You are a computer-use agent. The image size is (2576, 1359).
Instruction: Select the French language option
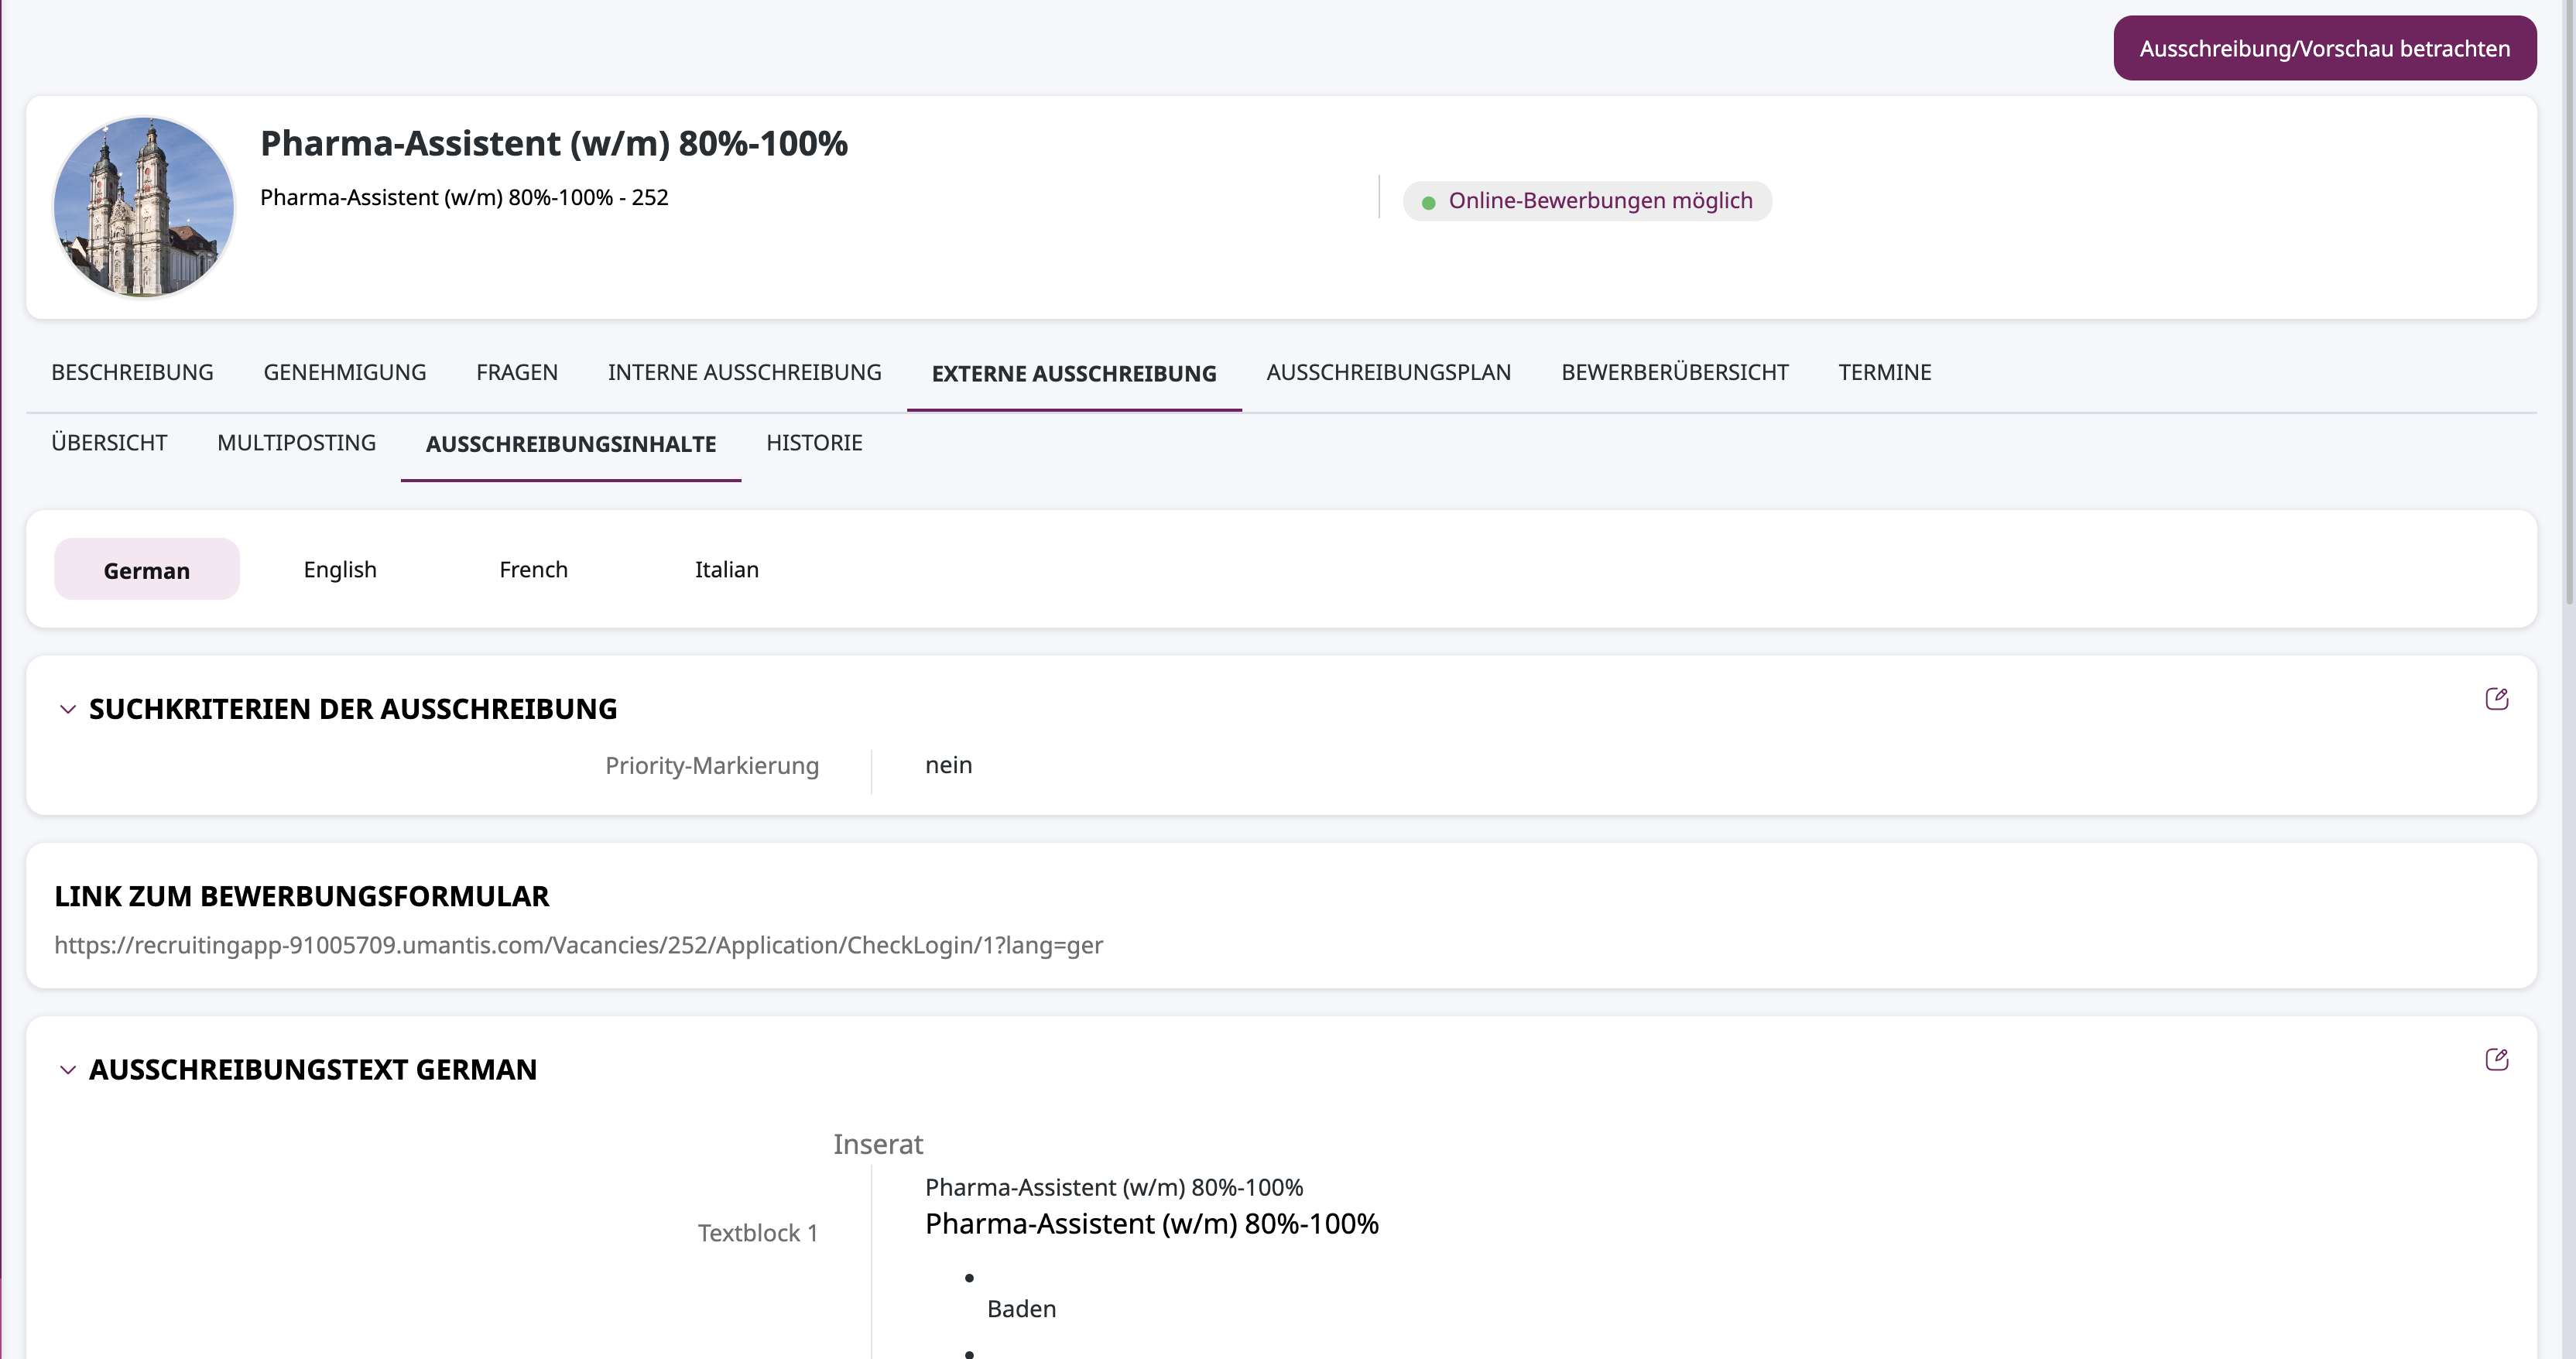[533, 569]
